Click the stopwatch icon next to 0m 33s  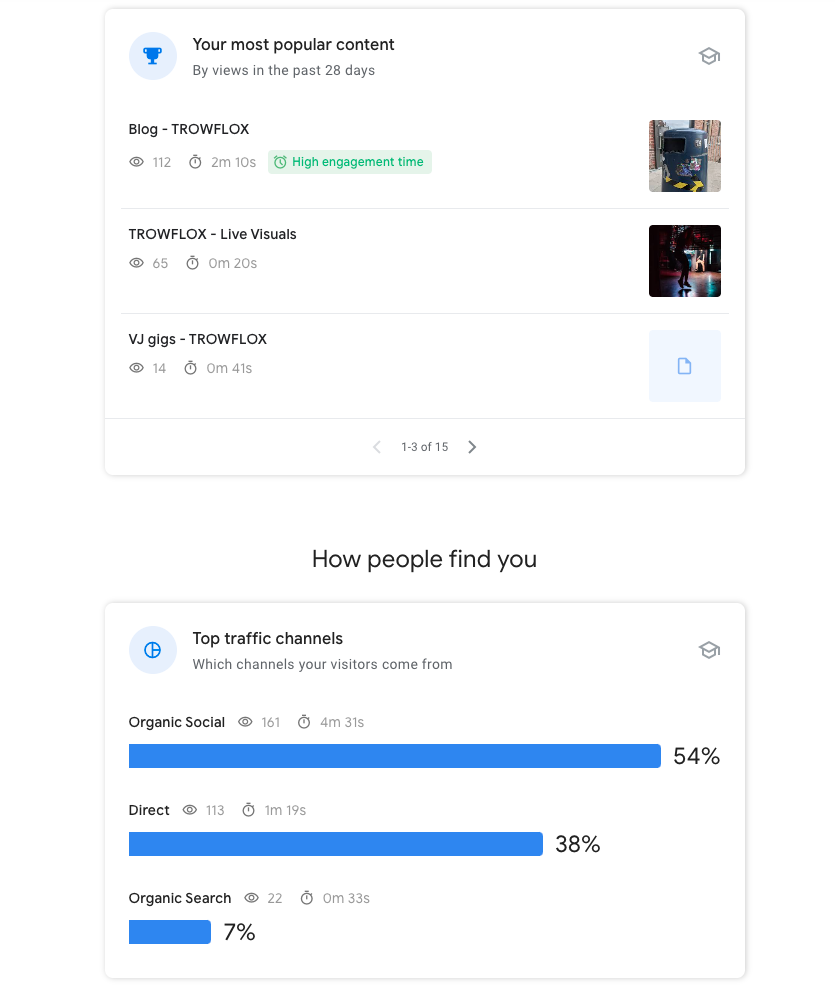307,898
